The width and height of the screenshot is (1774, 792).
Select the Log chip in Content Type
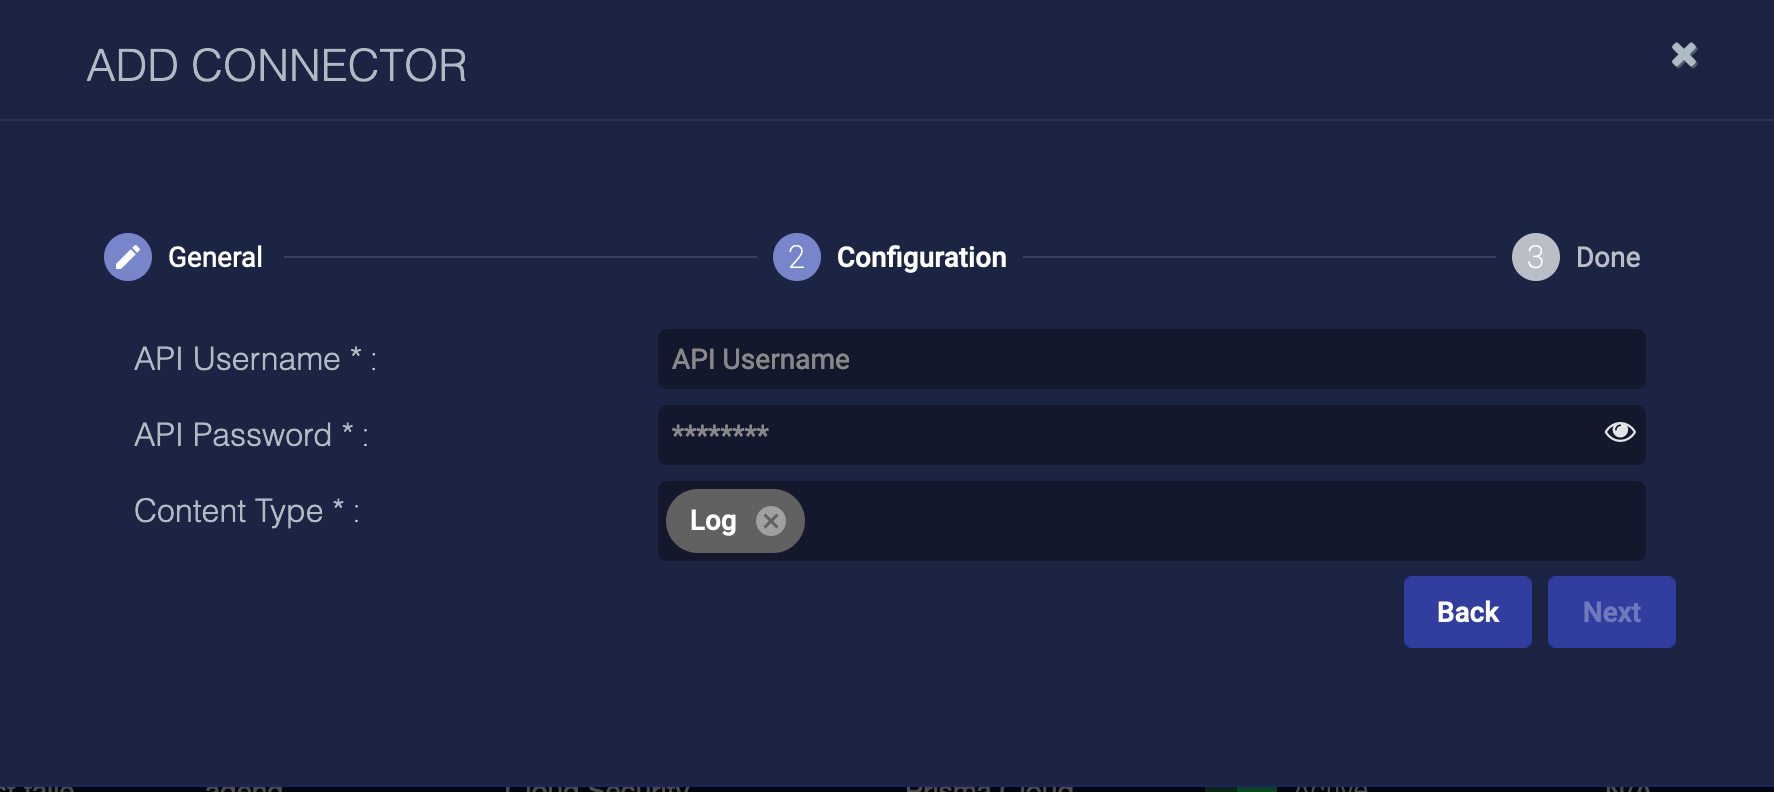712,521
